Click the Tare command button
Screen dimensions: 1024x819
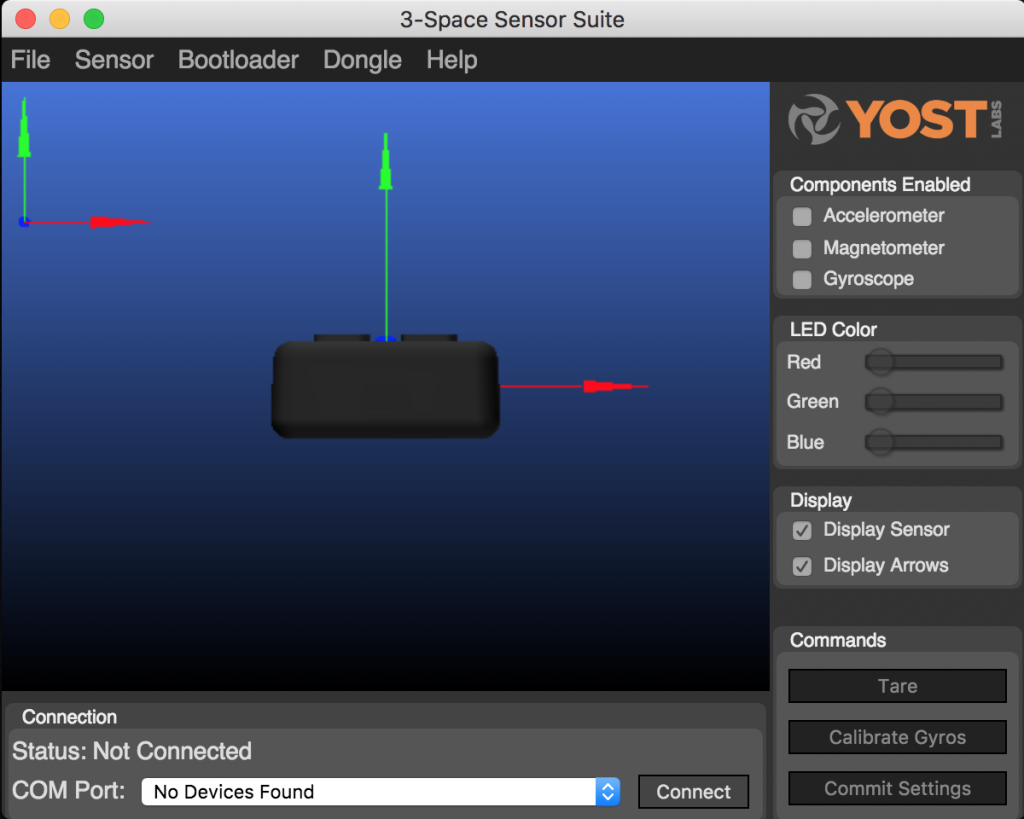pos(897,686)
